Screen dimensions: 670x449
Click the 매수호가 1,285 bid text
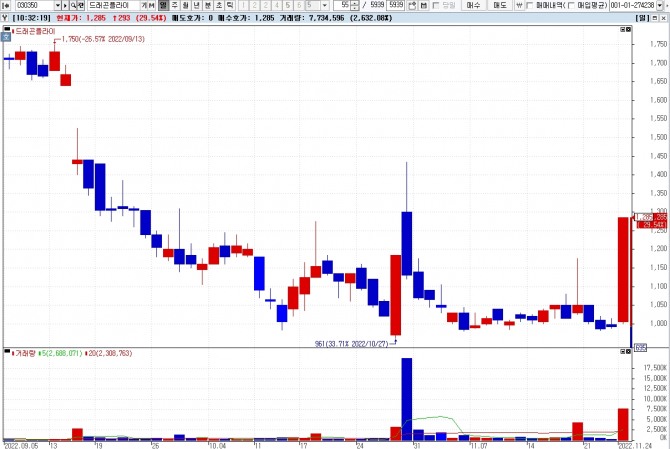pos(246,18)
